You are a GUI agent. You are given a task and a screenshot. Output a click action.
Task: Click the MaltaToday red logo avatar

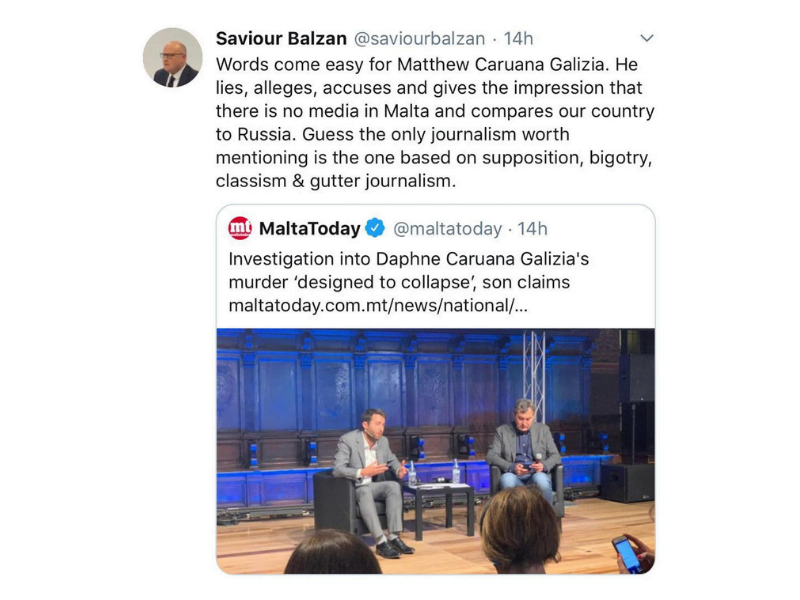coord(240,228)
